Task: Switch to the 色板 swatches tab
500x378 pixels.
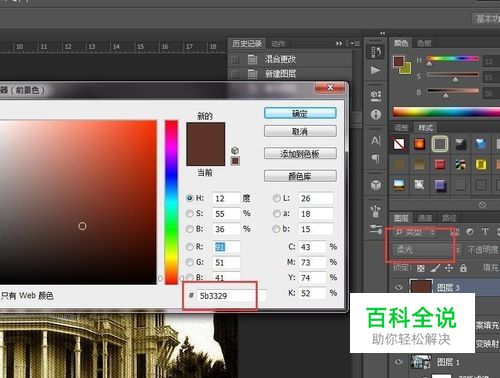Action: 424,43
